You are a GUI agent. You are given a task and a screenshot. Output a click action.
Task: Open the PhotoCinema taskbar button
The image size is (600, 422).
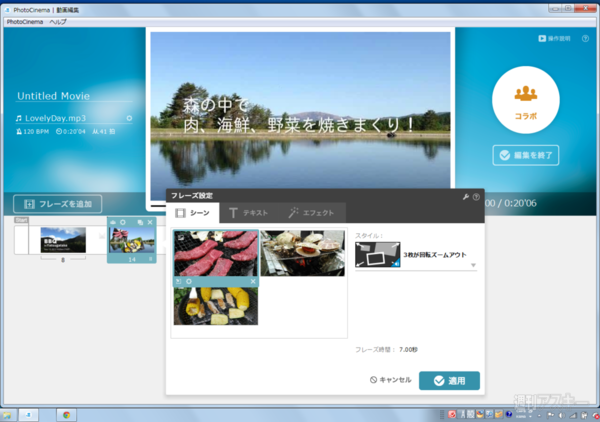point(28,415)
